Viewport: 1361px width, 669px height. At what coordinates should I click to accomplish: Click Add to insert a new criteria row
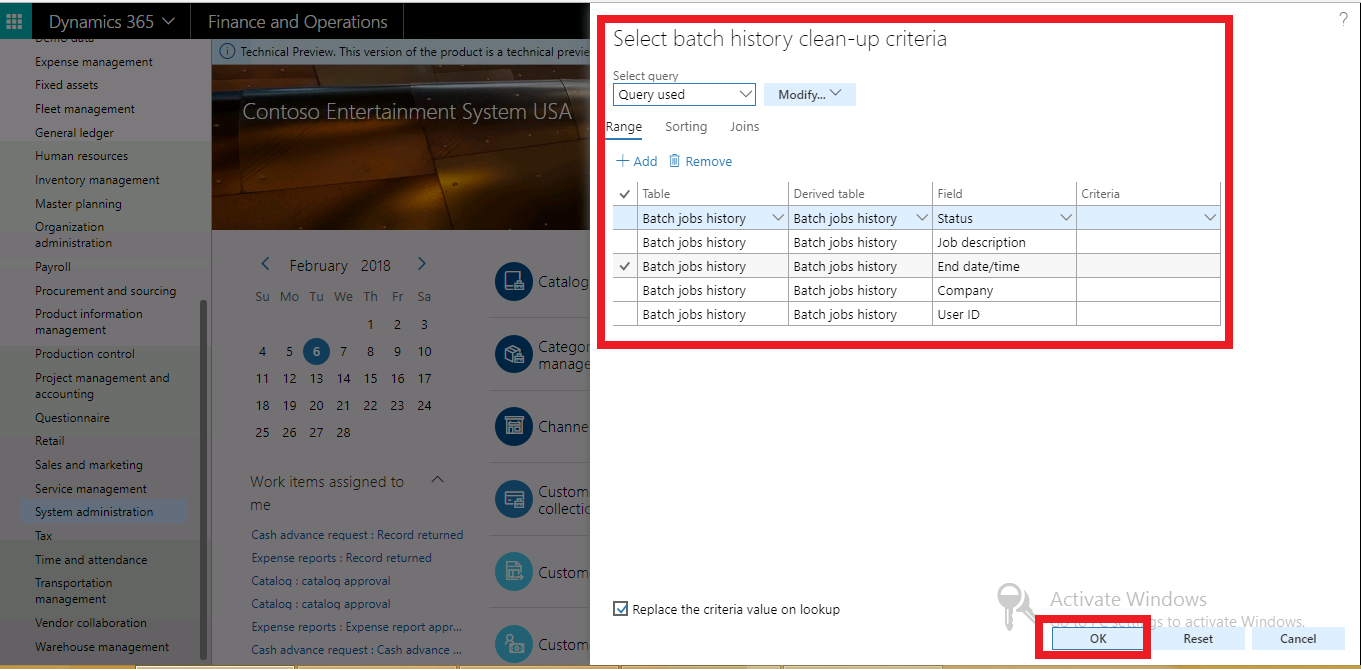635,160
